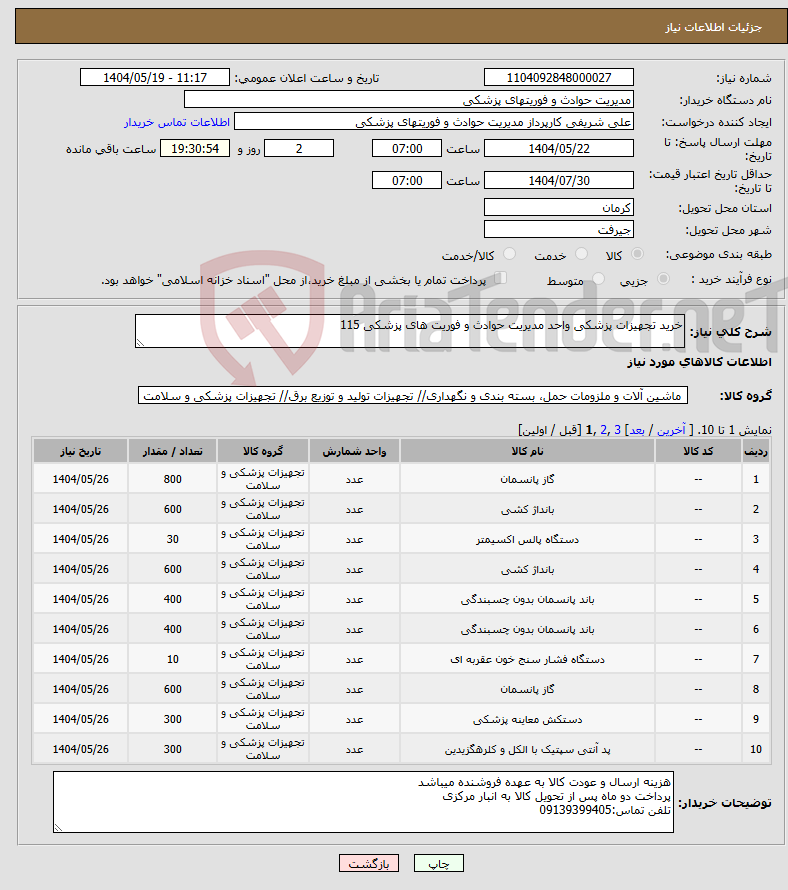Select row 6 item باند پانسمان بدون چسبندگی
Screen dimensions: 788x890
coord(527,629)
